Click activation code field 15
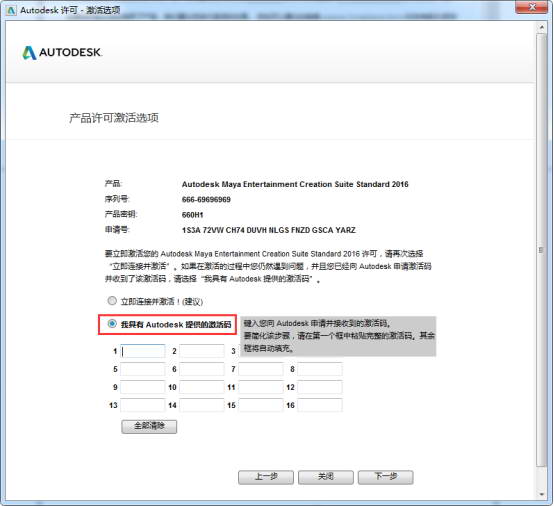 [x=261, y=405]
